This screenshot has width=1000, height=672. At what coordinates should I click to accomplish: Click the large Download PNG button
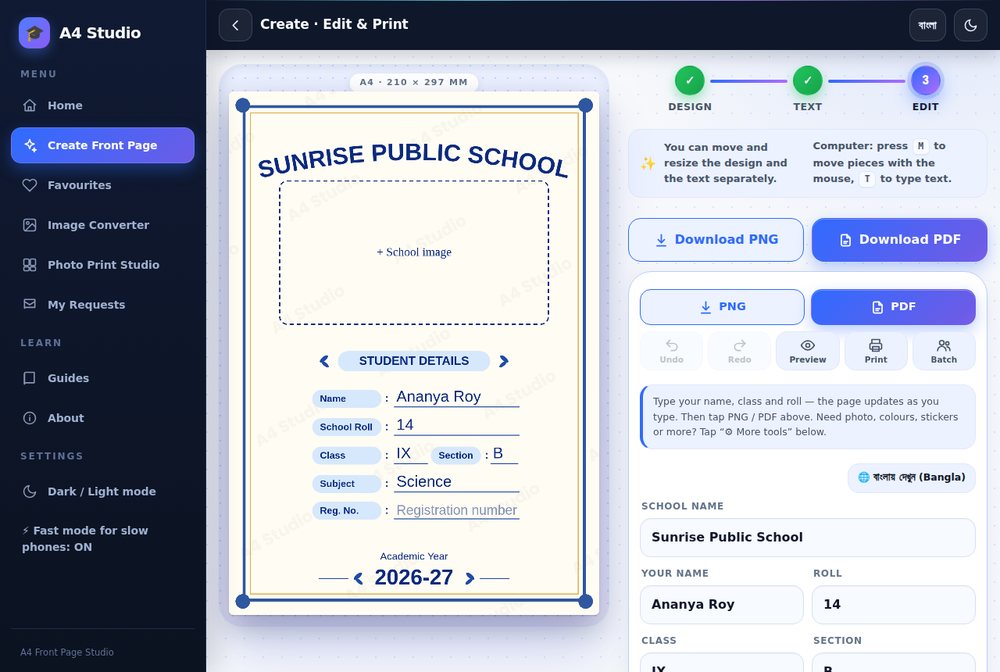point(716,240)
